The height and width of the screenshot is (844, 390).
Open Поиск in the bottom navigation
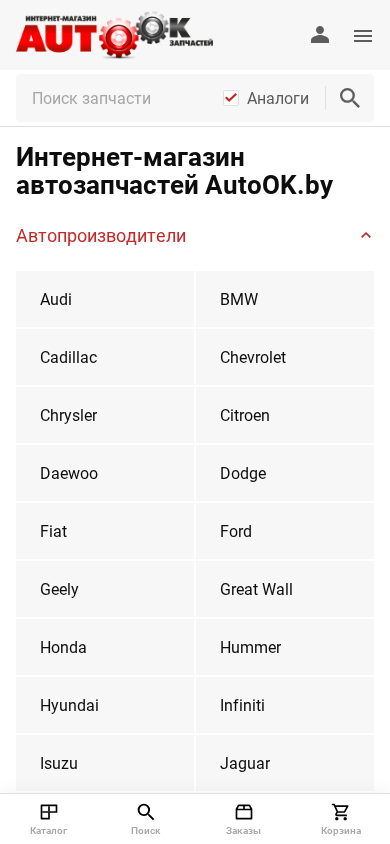click(x=146, y=819)
